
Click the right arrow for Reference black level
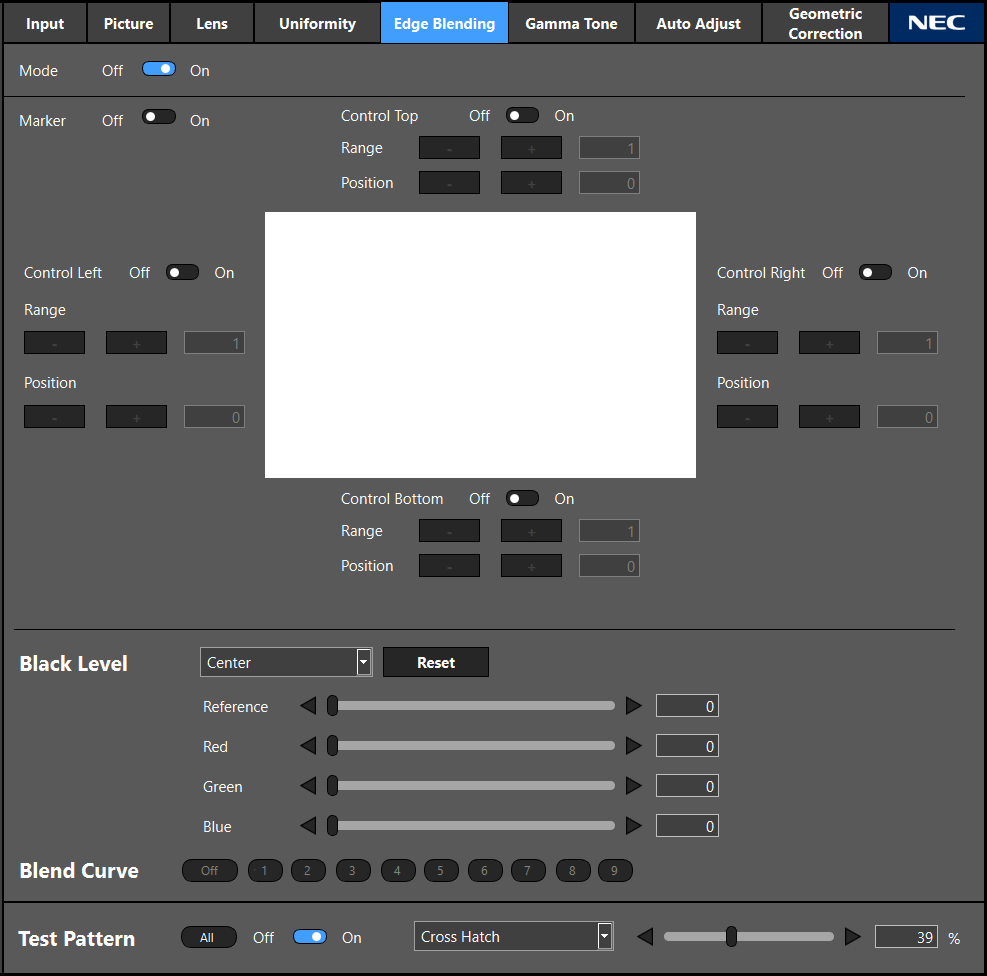[x=633, y=706]
